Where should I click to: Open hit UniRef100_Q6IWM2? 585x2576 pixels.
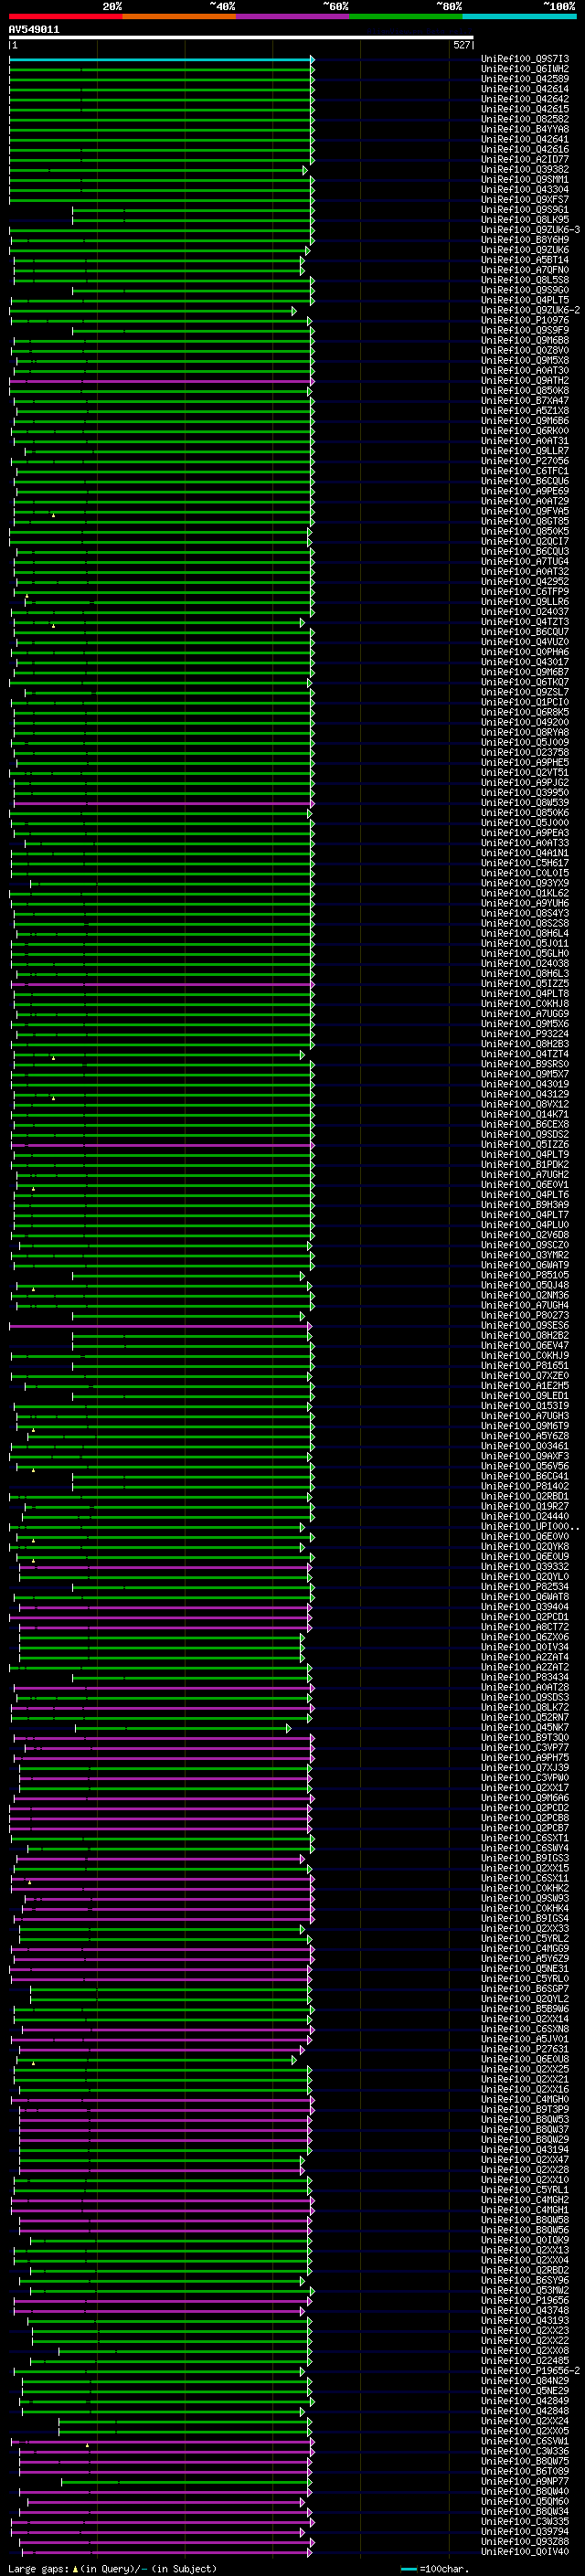[x=525, y=69]
